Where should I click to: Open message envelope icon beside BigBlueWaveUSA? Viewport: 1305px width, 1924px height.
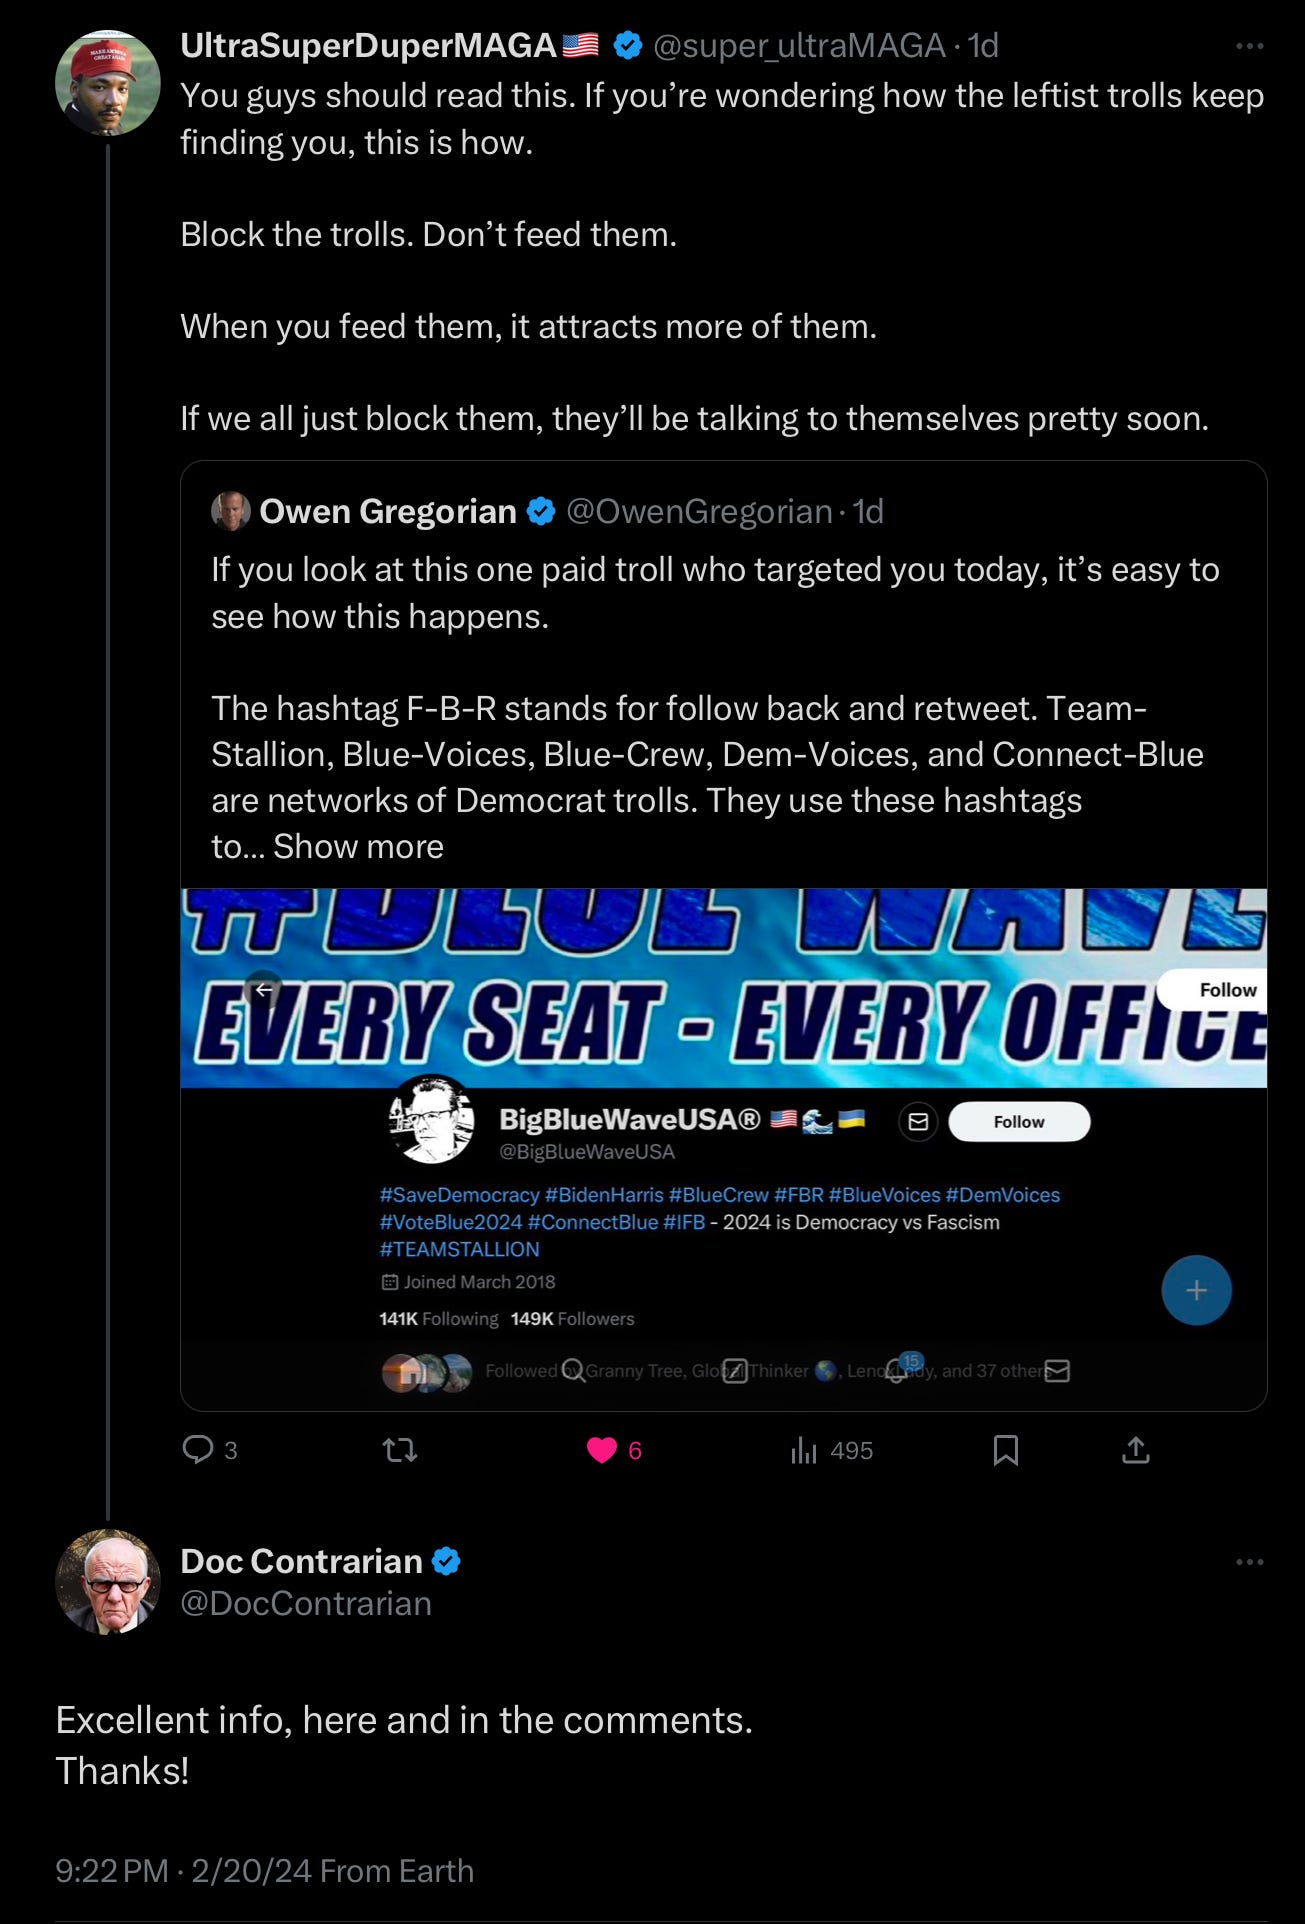[x=918, y=1122]
